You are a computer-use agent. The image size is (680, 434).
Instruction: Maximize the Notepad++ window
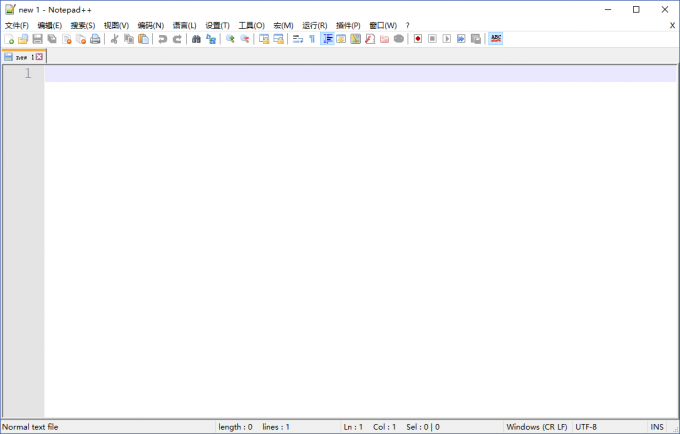[636, 10]
